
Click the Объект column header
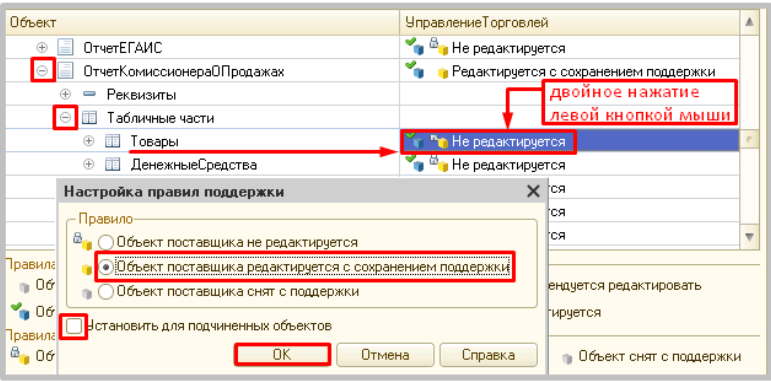pos(202,22)
